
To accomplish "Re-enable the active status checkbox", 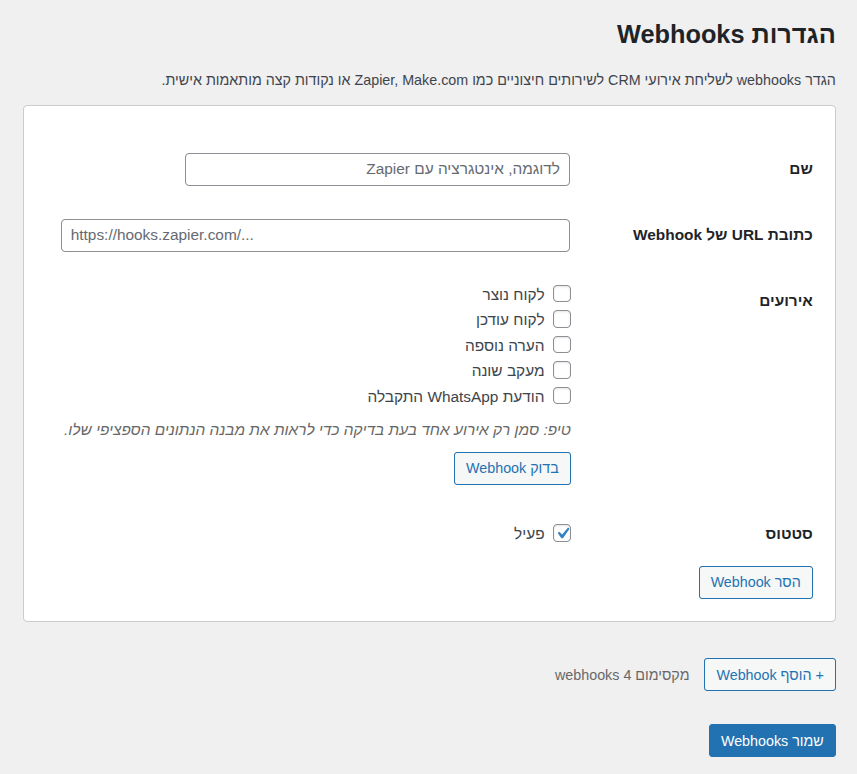I will 562,533.
